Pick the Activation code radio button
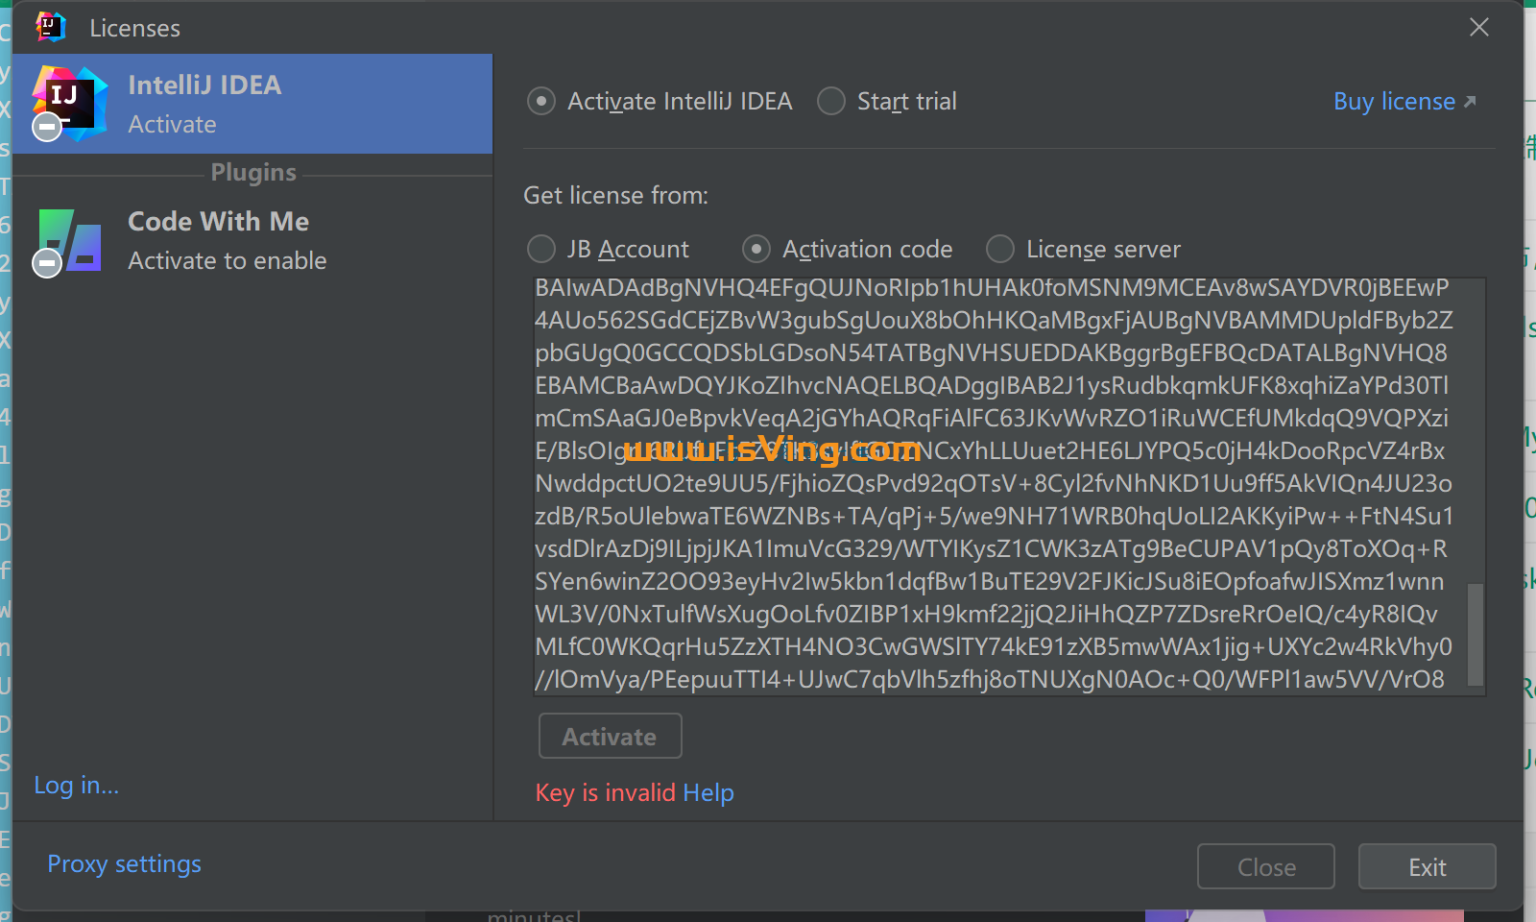The height and width of the screenshot is (922, 1536). pyautogui.click(x=756, y=249)
